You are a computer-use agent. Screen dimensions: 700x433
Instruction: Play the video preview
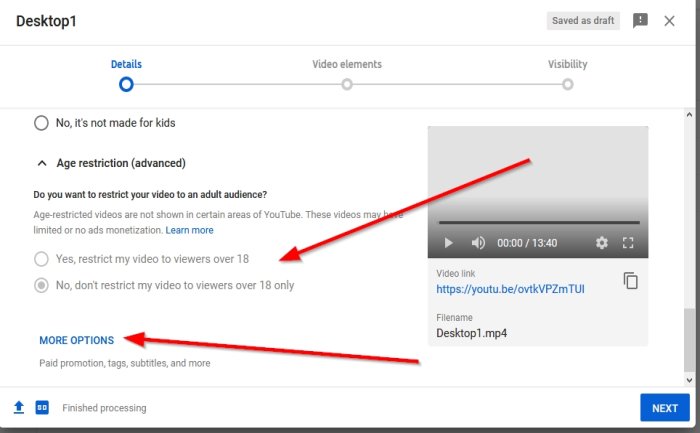[x=449, y=243]
